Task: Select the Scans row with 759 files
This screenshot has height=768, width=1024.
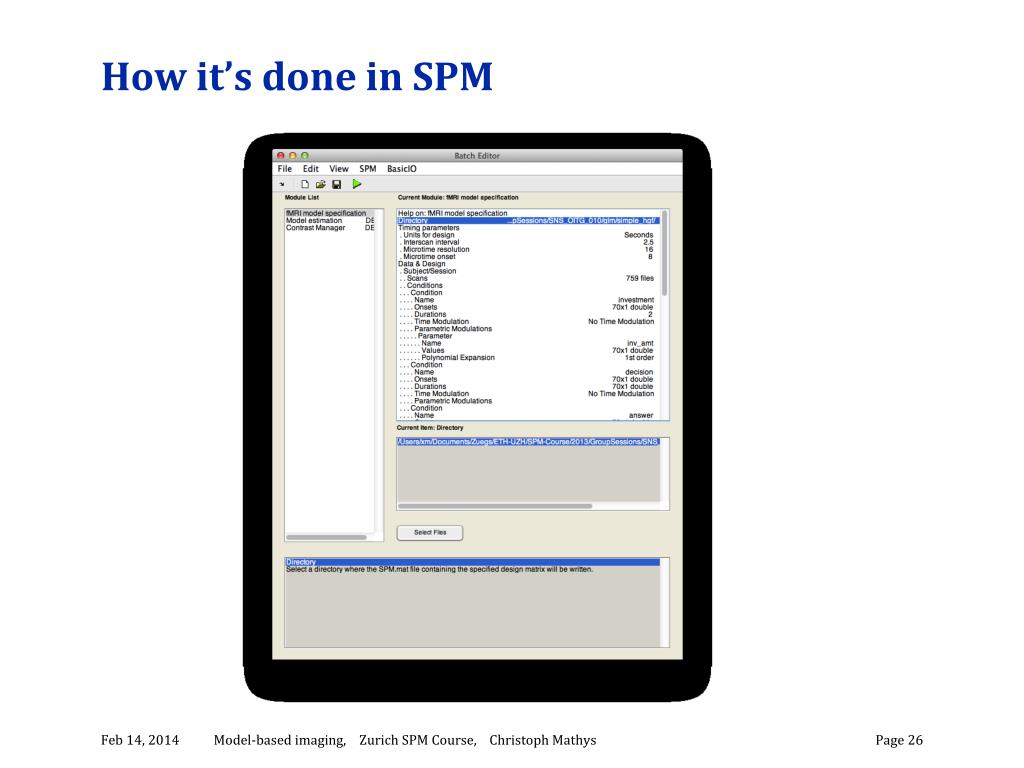Action: click(528, 278)
